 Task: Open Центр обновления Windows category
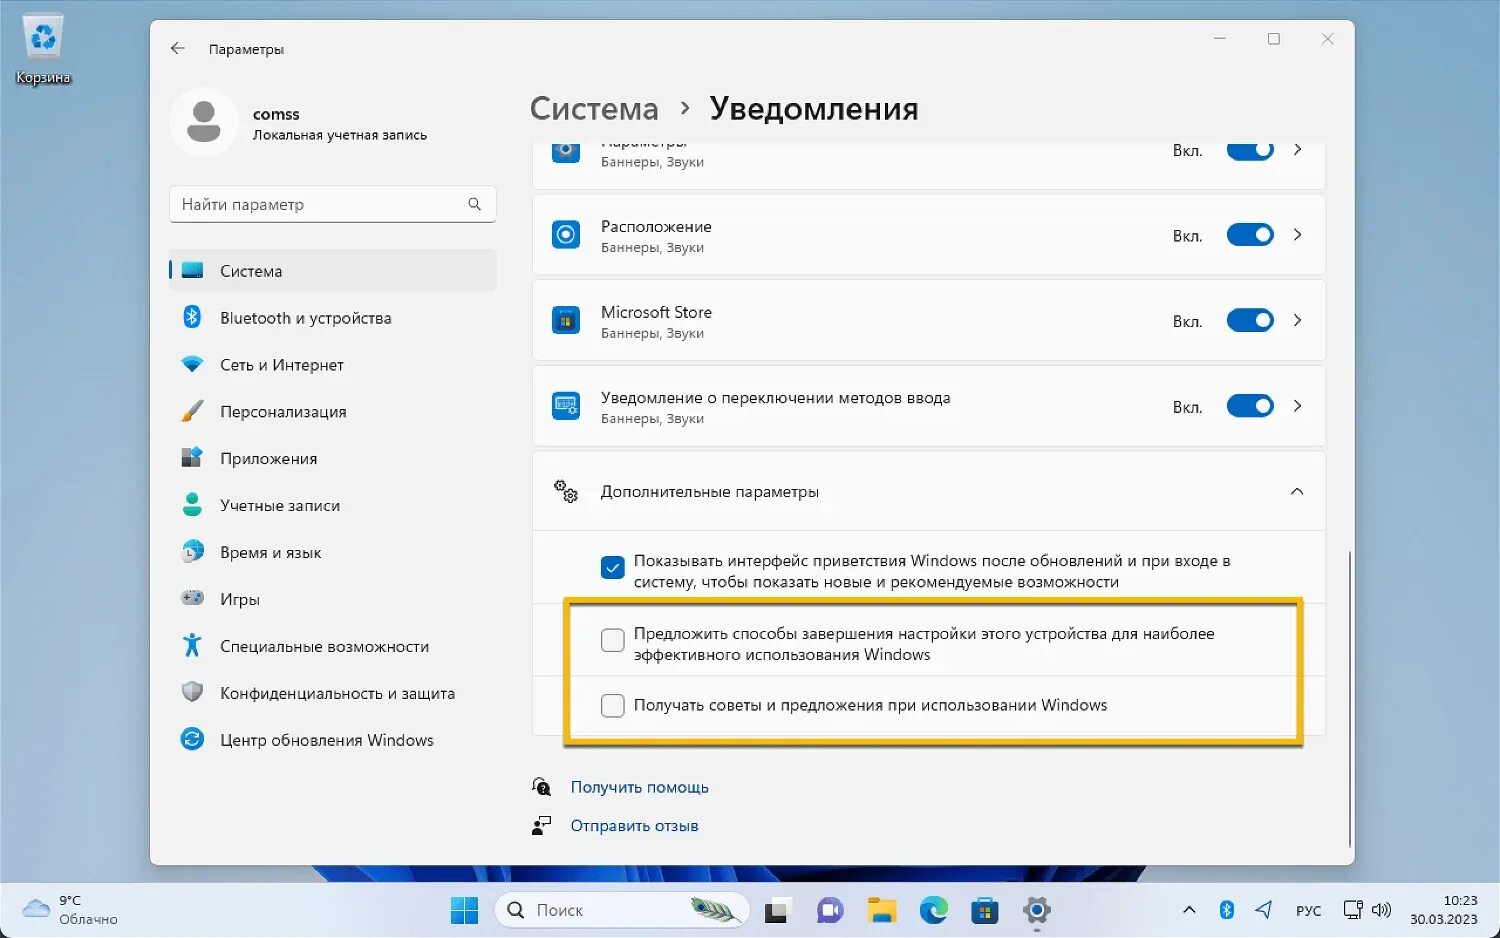333,740
